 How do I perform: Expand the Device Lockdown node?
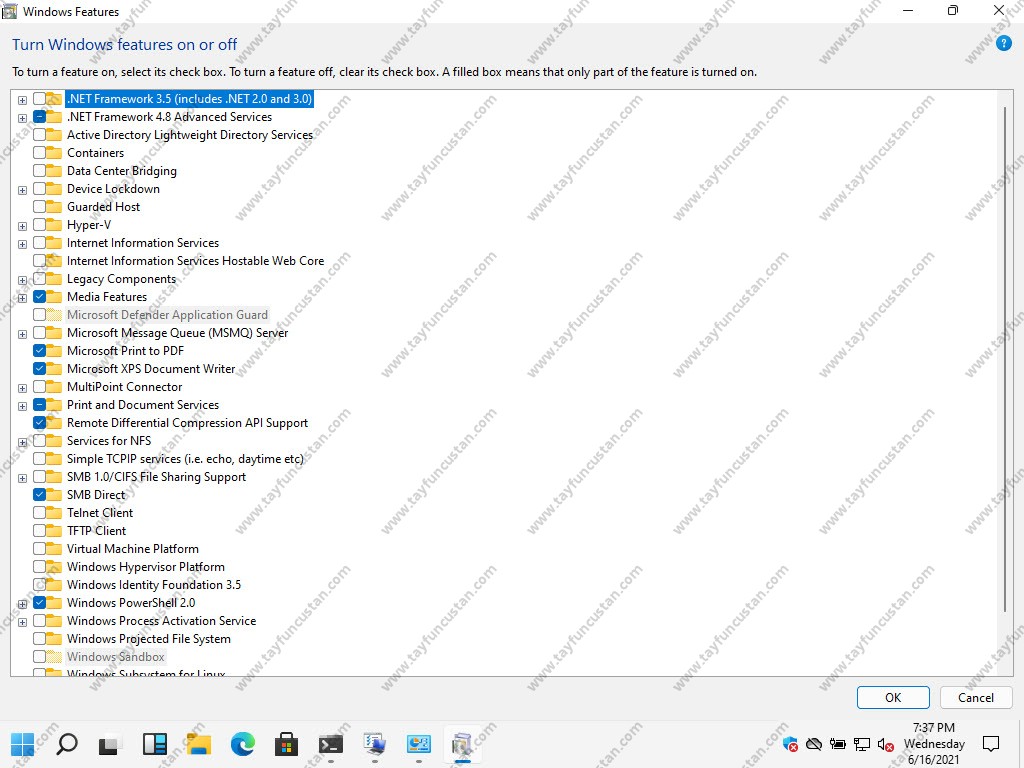[22, 190]
